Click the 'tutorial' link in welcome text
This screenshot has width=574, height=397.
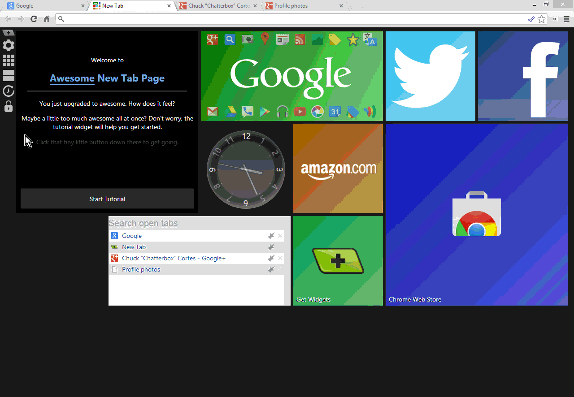tap(63, 127)
